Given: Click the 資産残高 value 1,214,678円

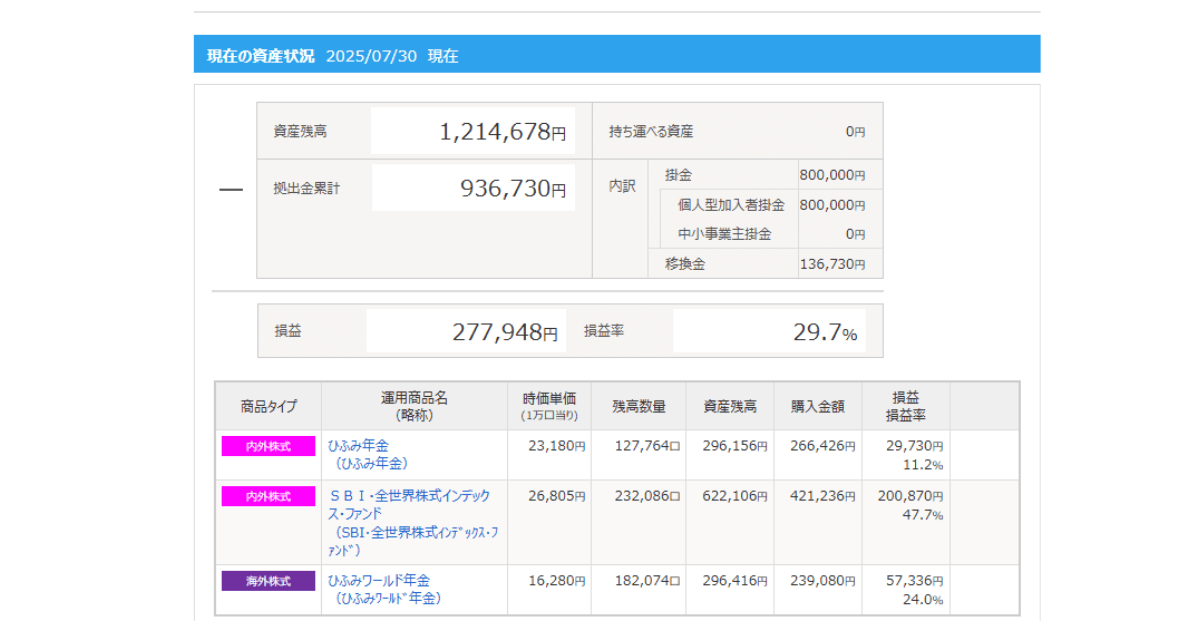Looking at the screenshot, I should [503, 131].
